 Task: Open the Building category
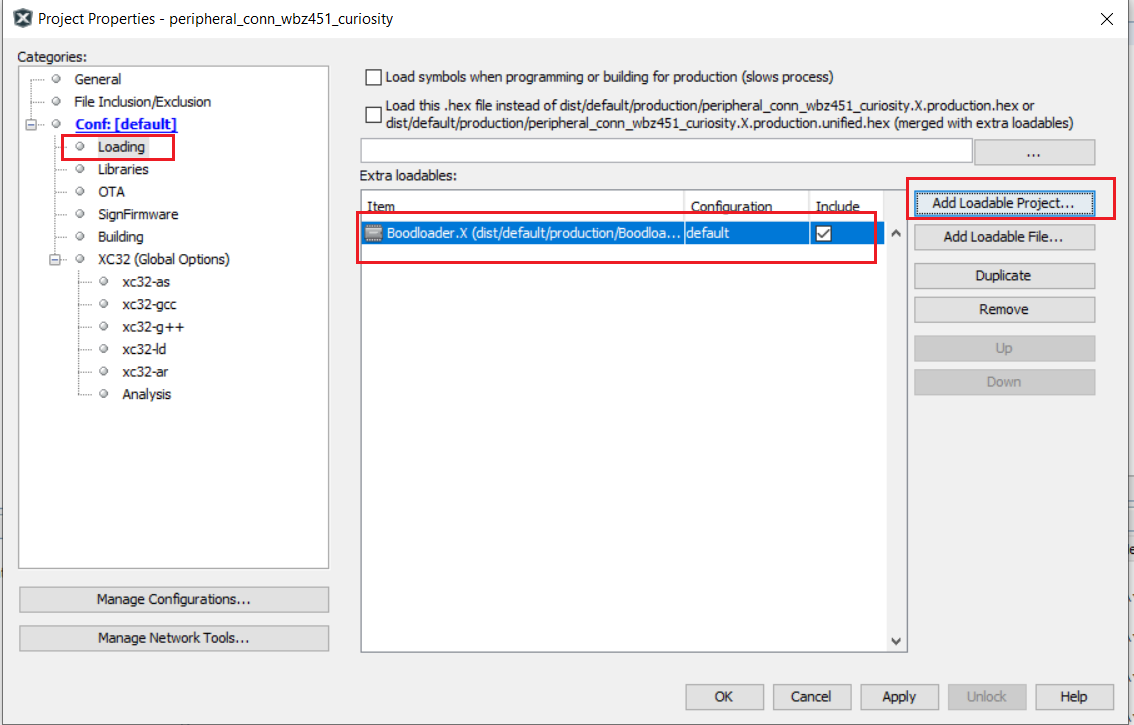point(120,237)
